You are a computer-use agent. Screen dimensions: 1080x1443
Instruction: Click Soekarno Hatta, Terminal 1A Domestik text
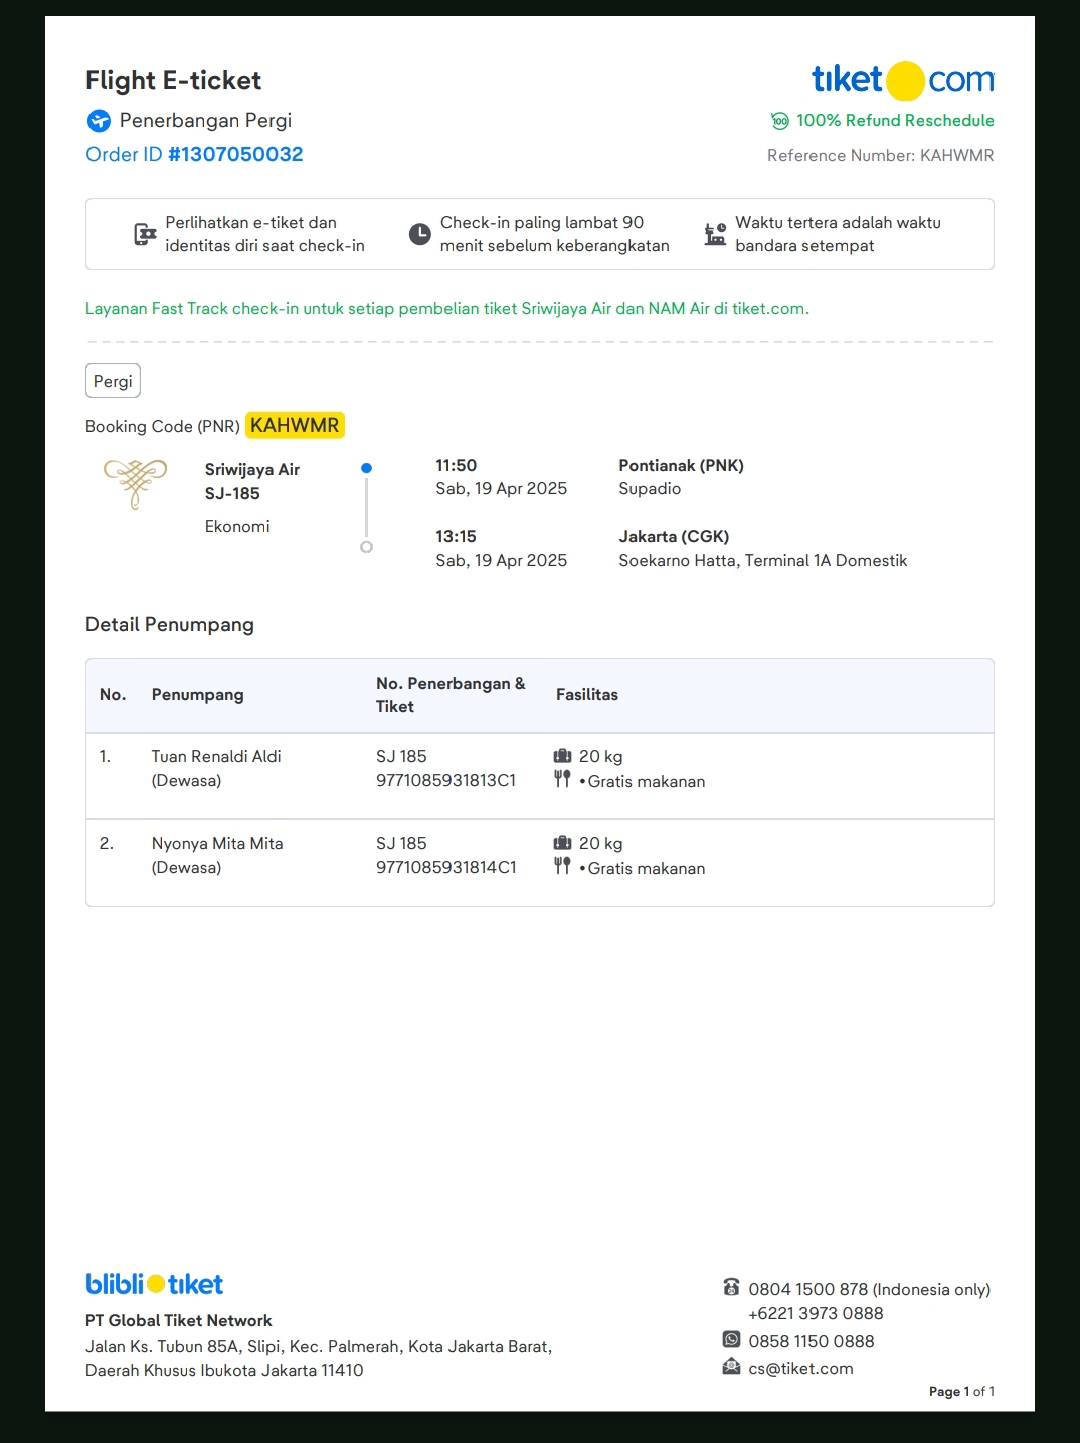point(763,561)
